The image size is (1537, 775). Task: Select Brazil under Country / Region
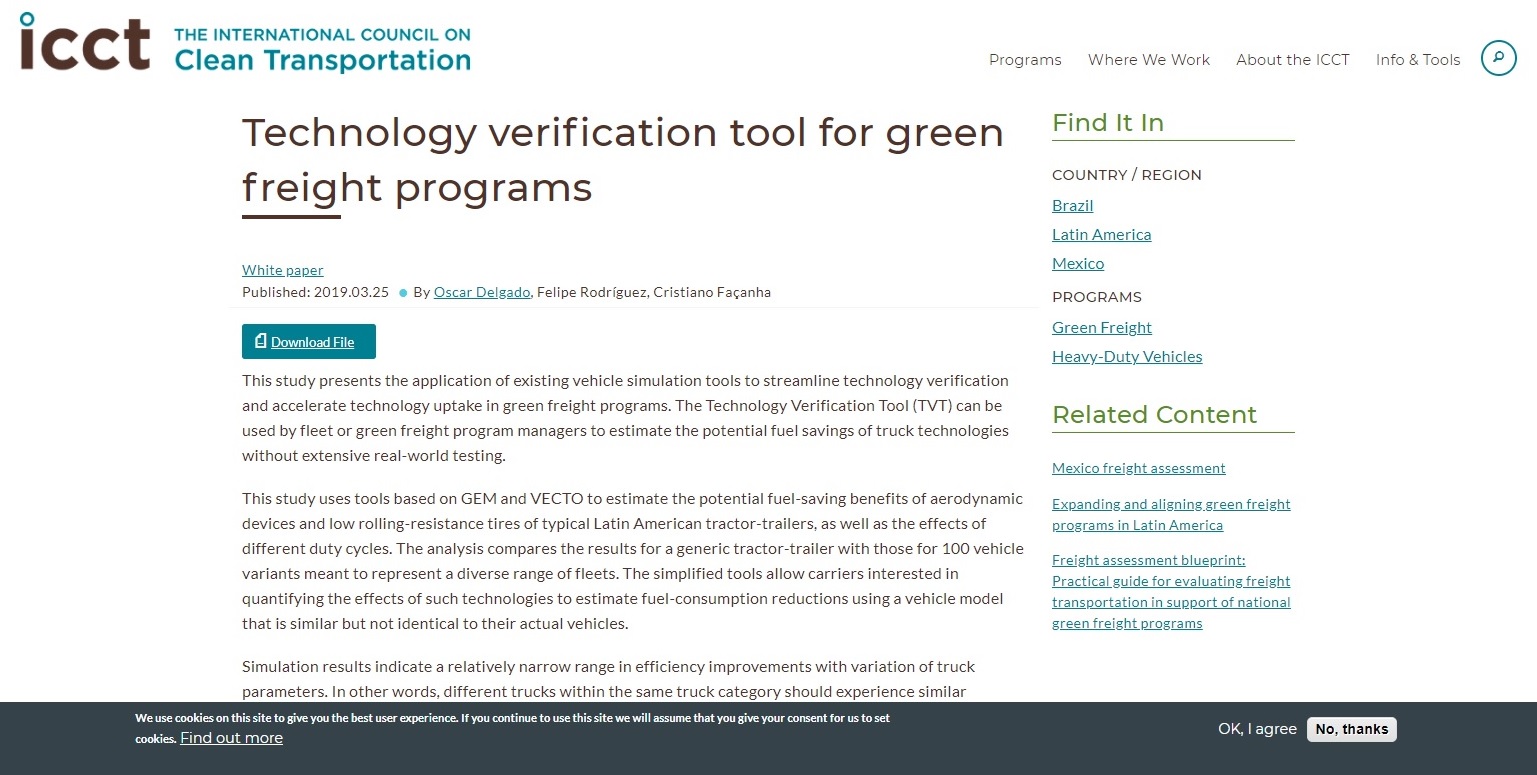click(1073, 205)
